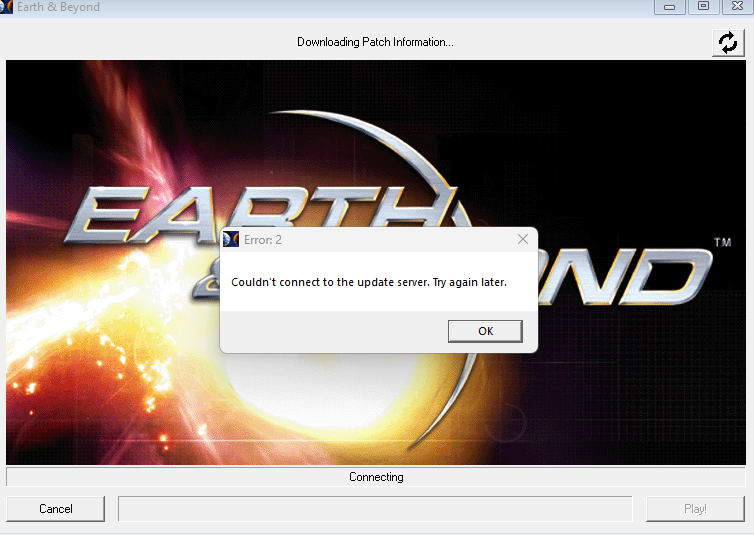Click the TM mark on the banner

point(722,242)
